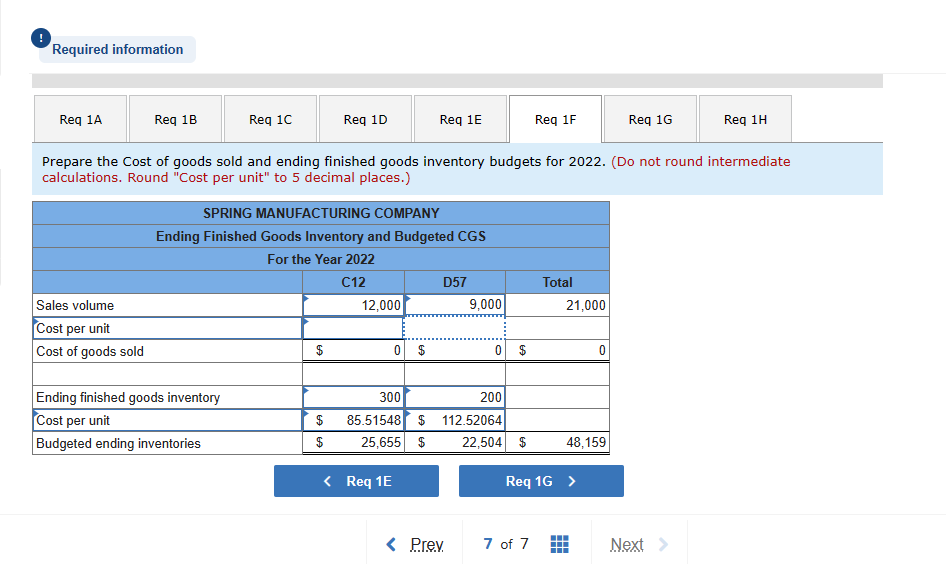The width and height of the screenshot is (946, 572).
Task: Open the question grid navigator icon
Action: (559, 544)
